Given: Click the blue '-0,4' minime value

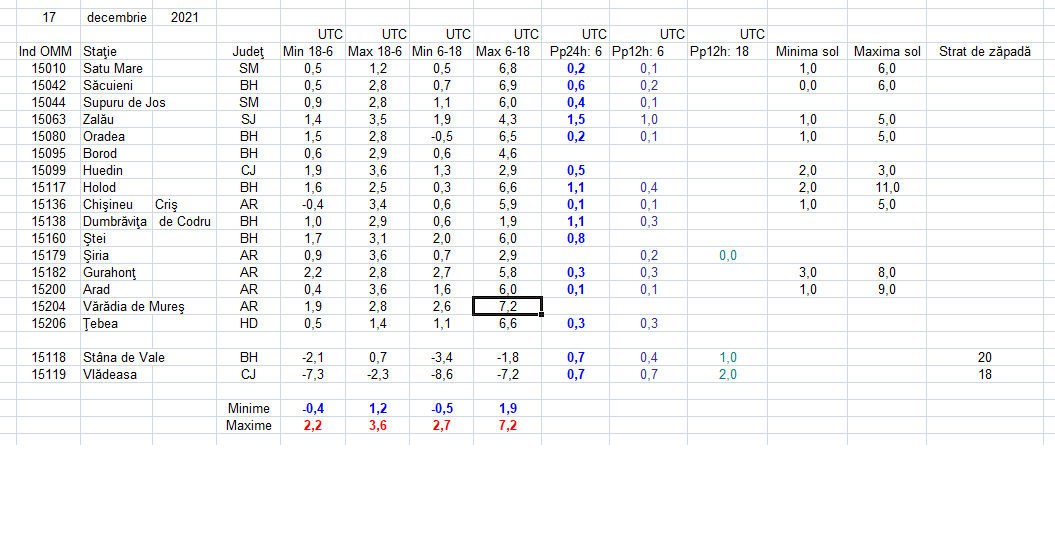Looking at the screenshot, I should (313, 409).
